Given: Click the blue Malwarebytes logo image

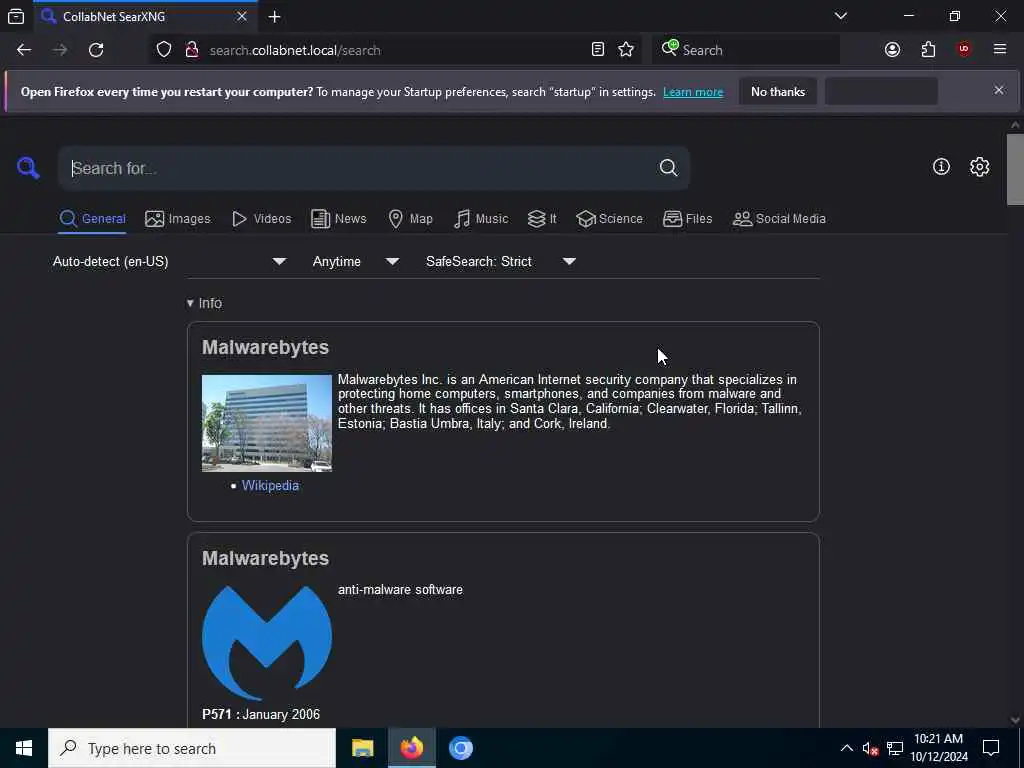Looking at the screenshot, I should [x=266, y=642].
